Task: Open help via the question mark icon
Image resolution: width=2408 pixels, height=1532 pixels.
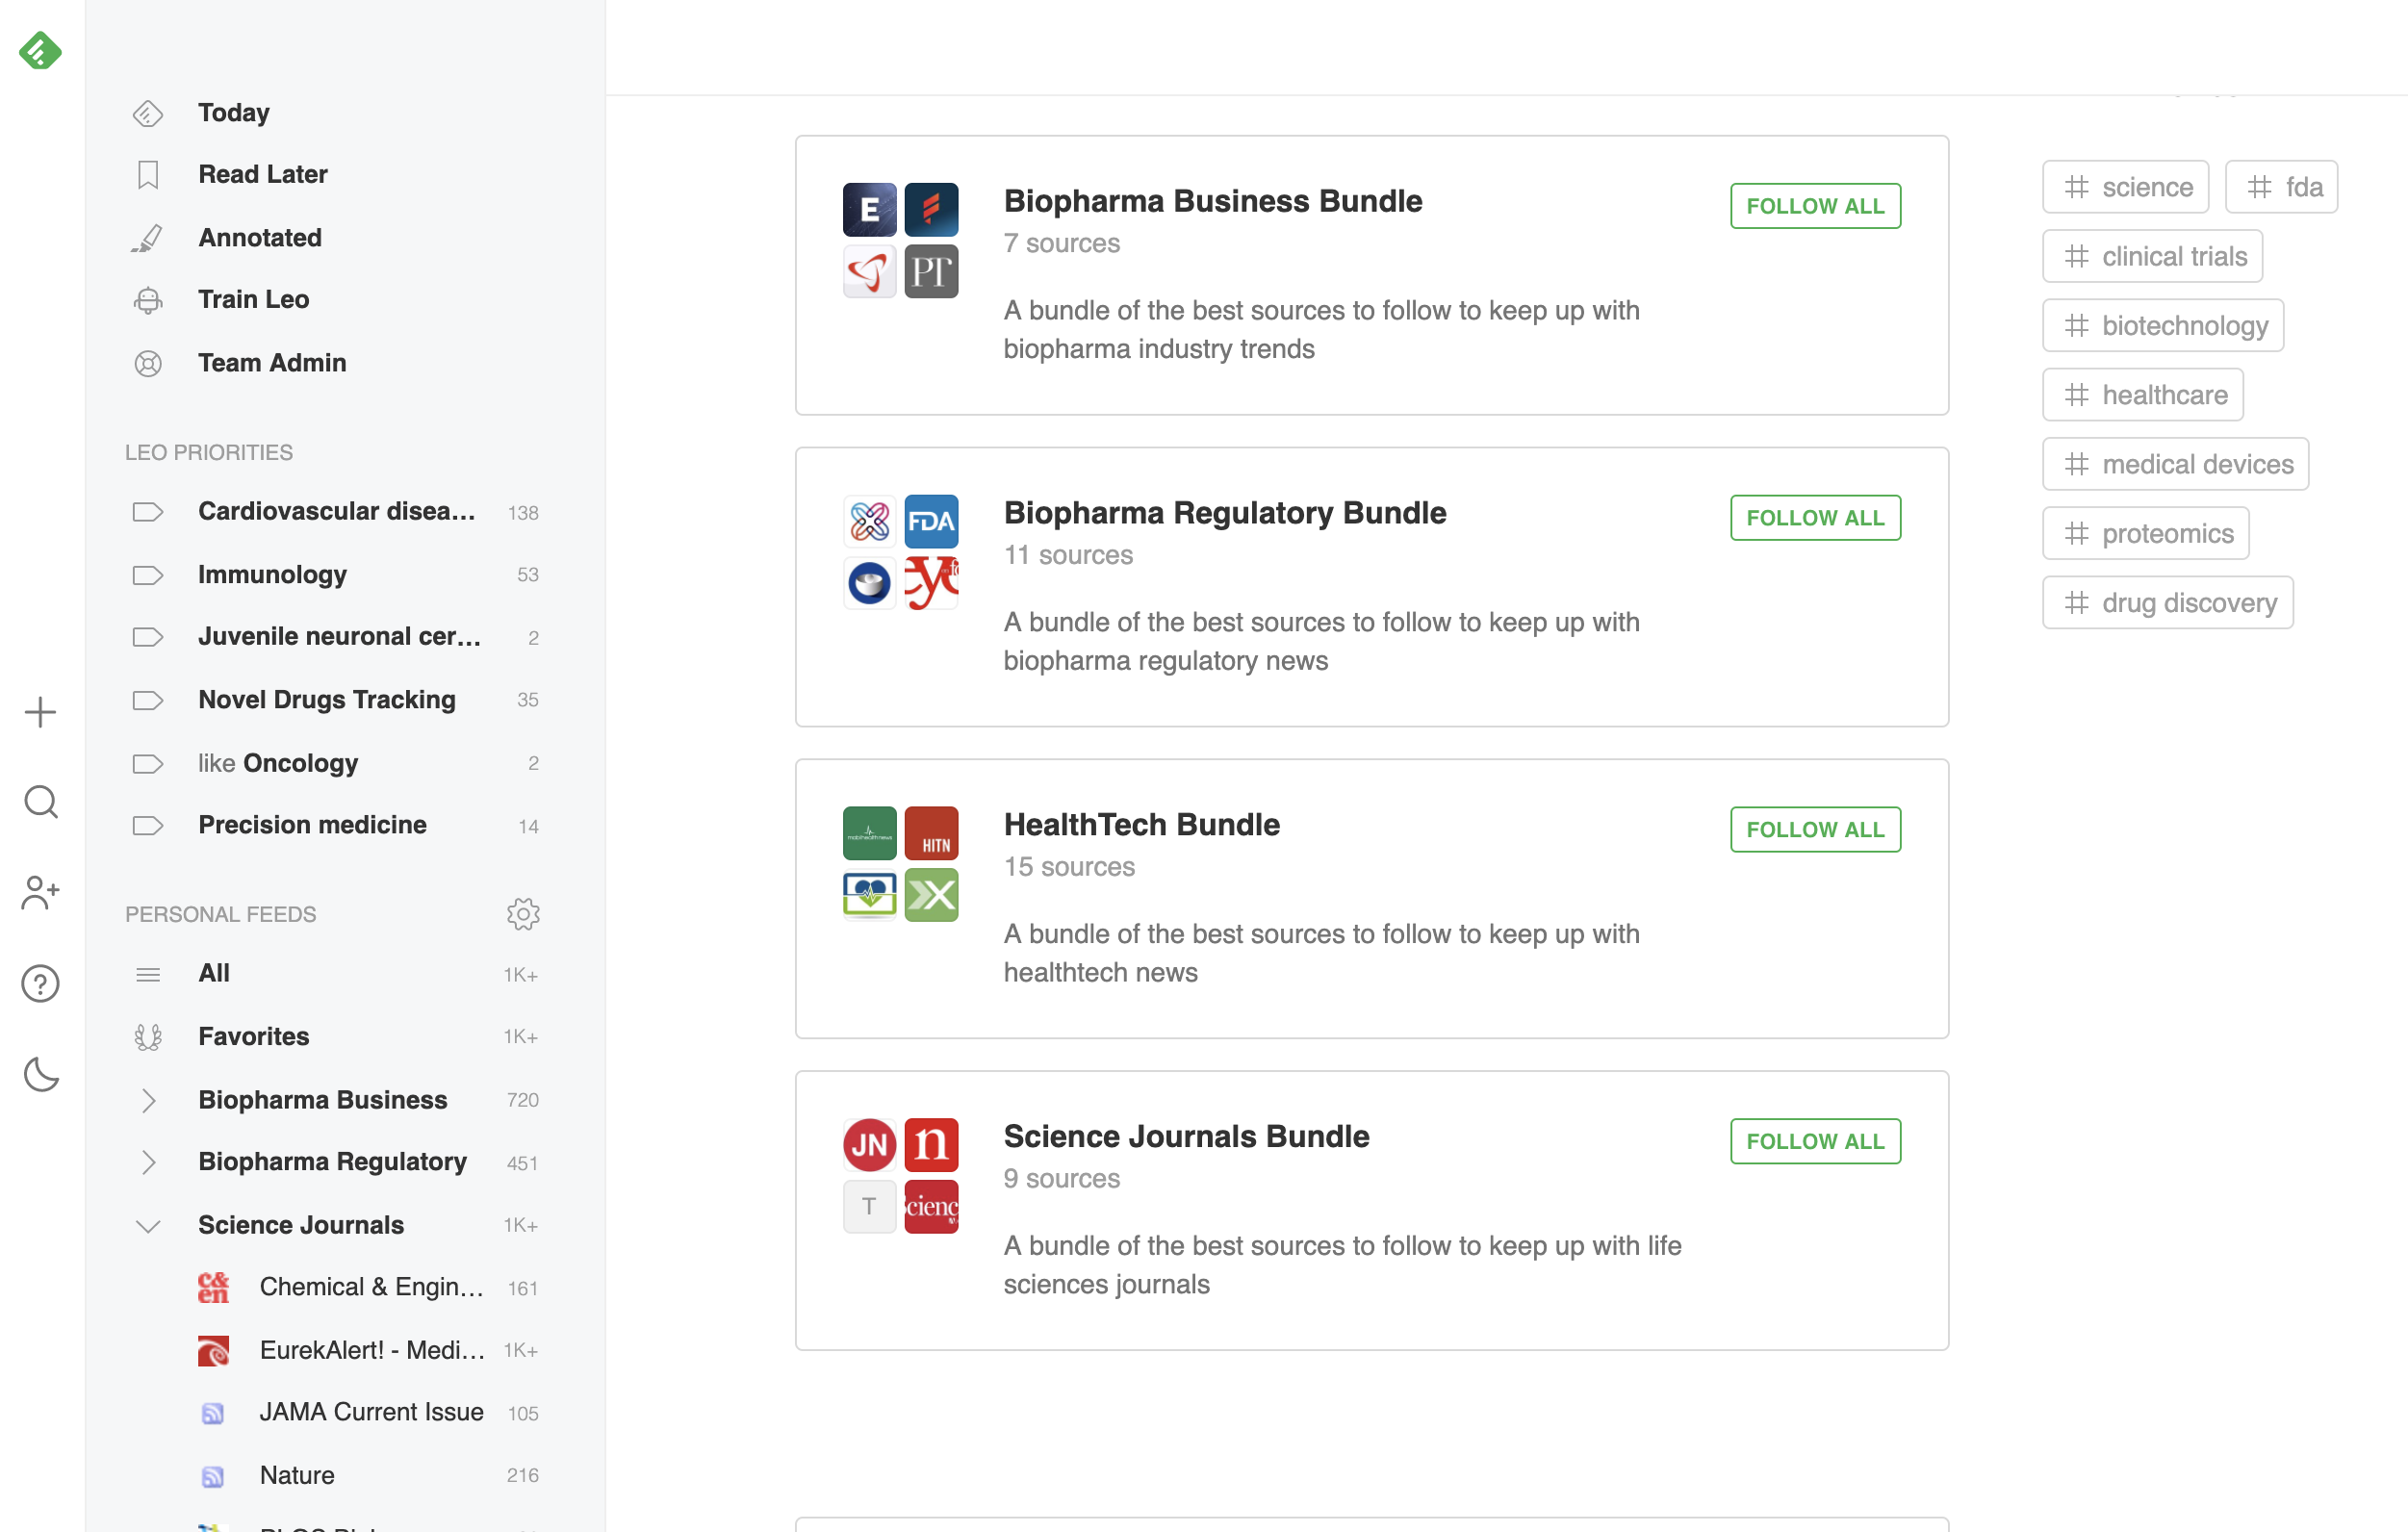Action: coord(40,984)
